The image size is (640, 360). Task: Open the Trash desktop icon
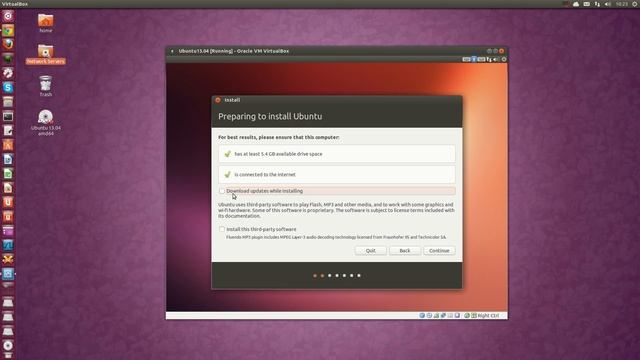click(46, 86)
